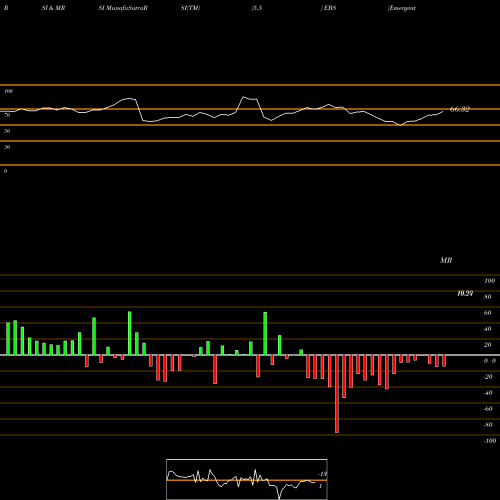Screen dimensions: 500x500
Task: Click the 80 label on the MR axis
Action: click(488, 297)
